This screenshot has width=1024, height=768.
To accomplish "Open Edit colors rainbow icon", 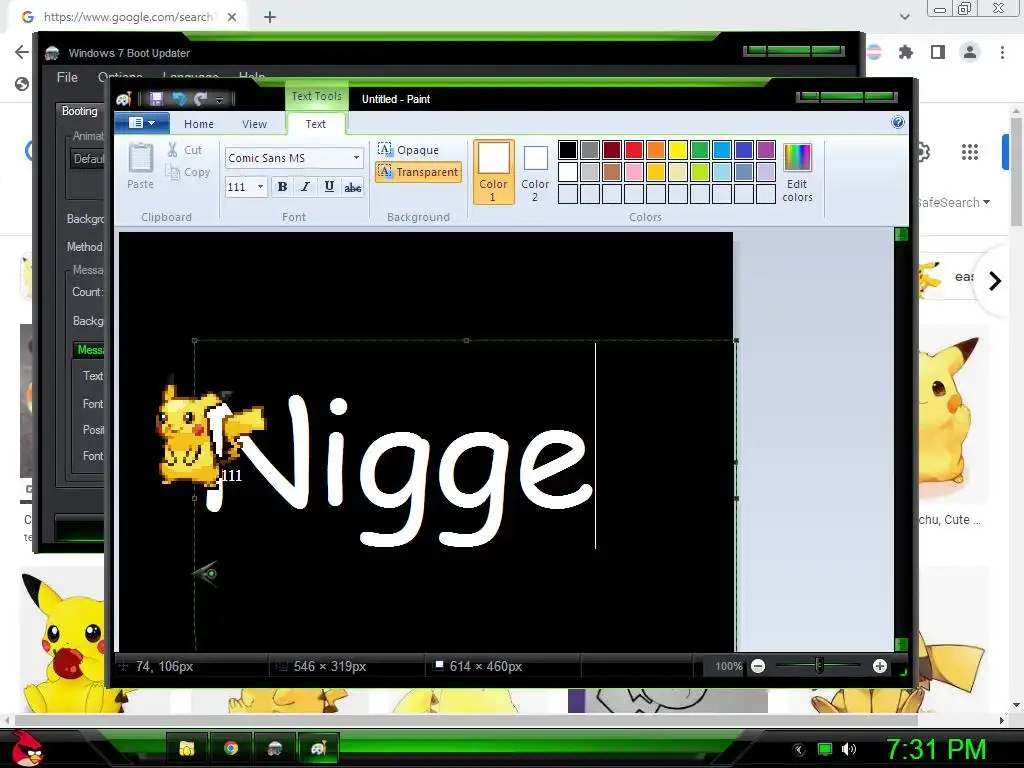I will 797,157.
